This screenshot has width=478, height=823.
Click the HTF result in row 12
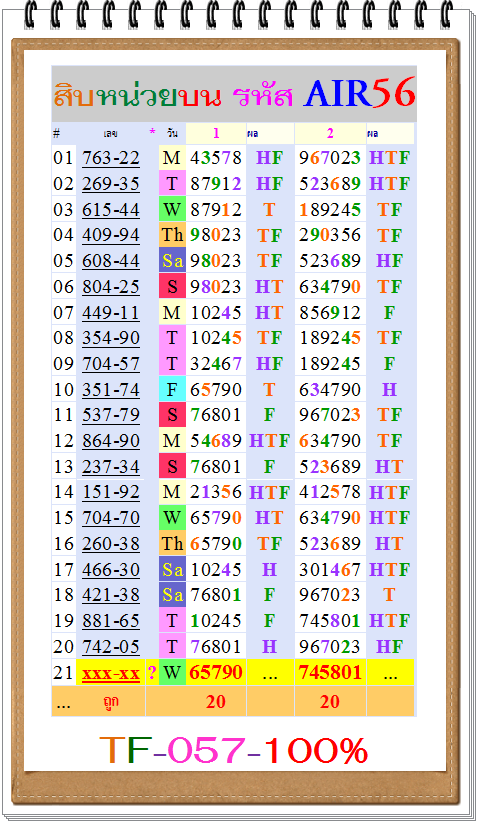tap(269, 440)
